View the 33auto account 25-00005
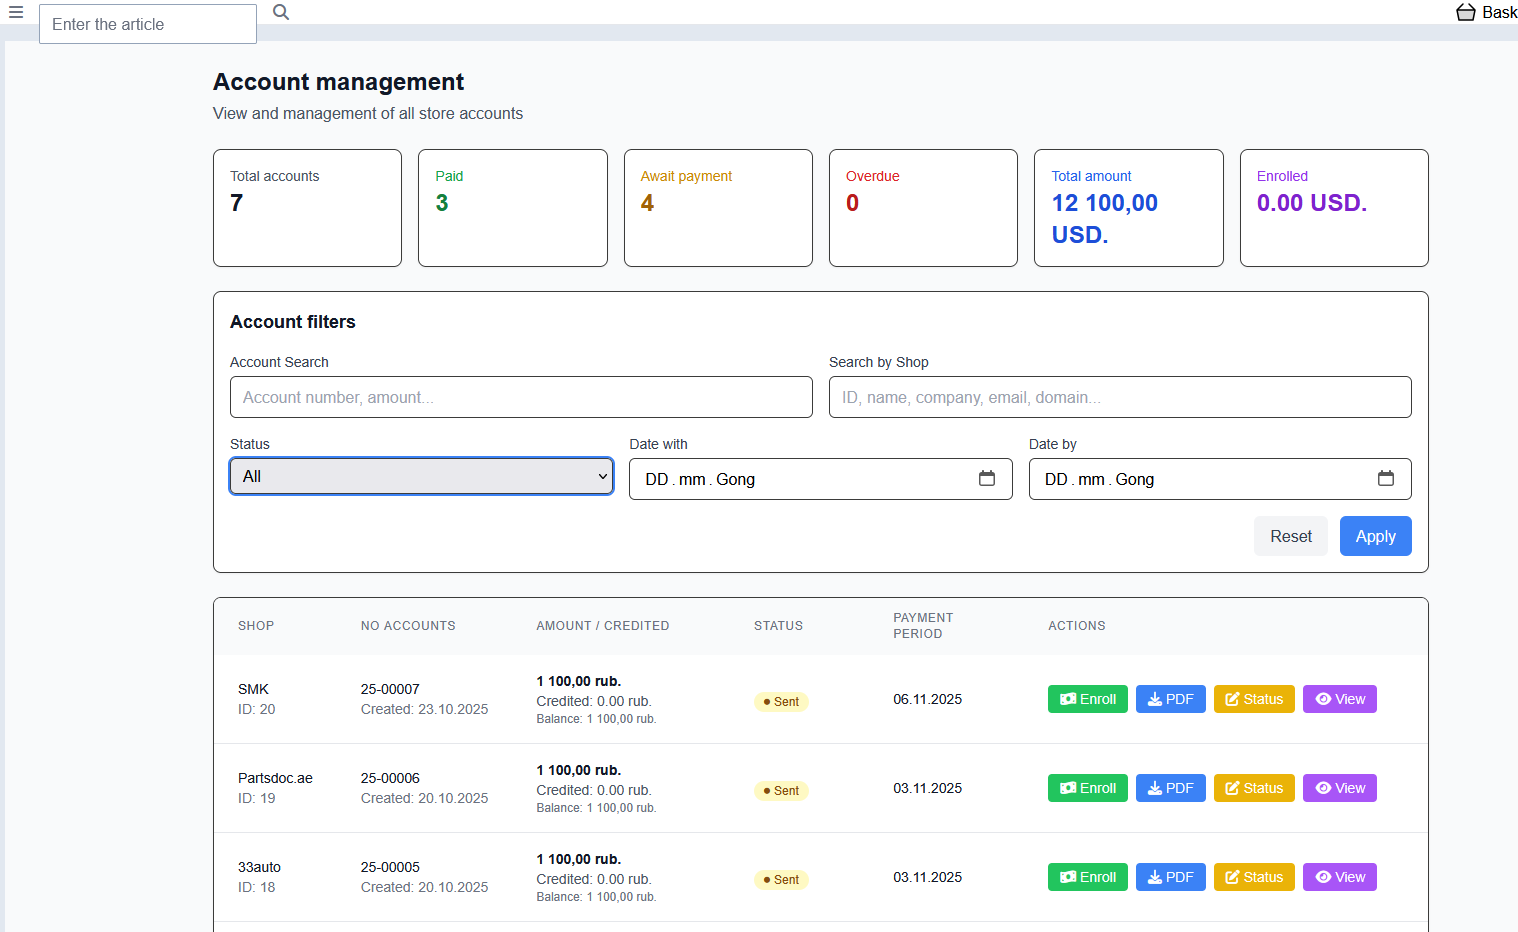1518x932 pixels. tap(1339, 877)
